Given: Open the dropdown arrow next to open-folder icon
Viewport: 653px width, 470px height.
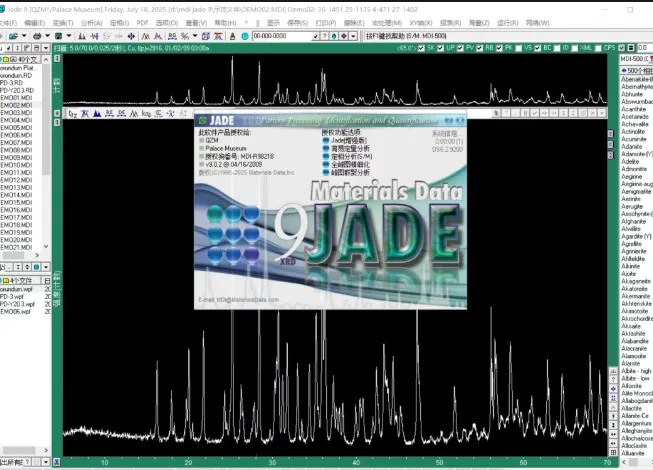Looking at the screenshot, I should pos(24,36).
